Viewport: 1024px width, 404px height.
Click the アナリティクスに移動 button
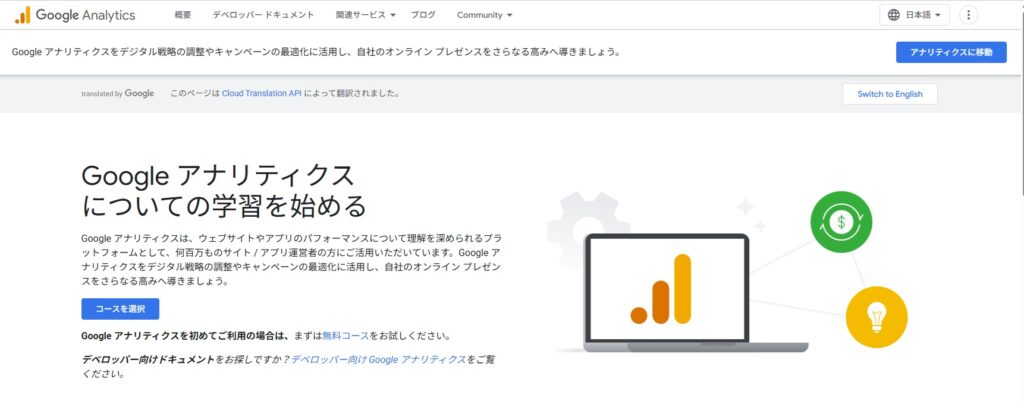click(x=951, y=52)
